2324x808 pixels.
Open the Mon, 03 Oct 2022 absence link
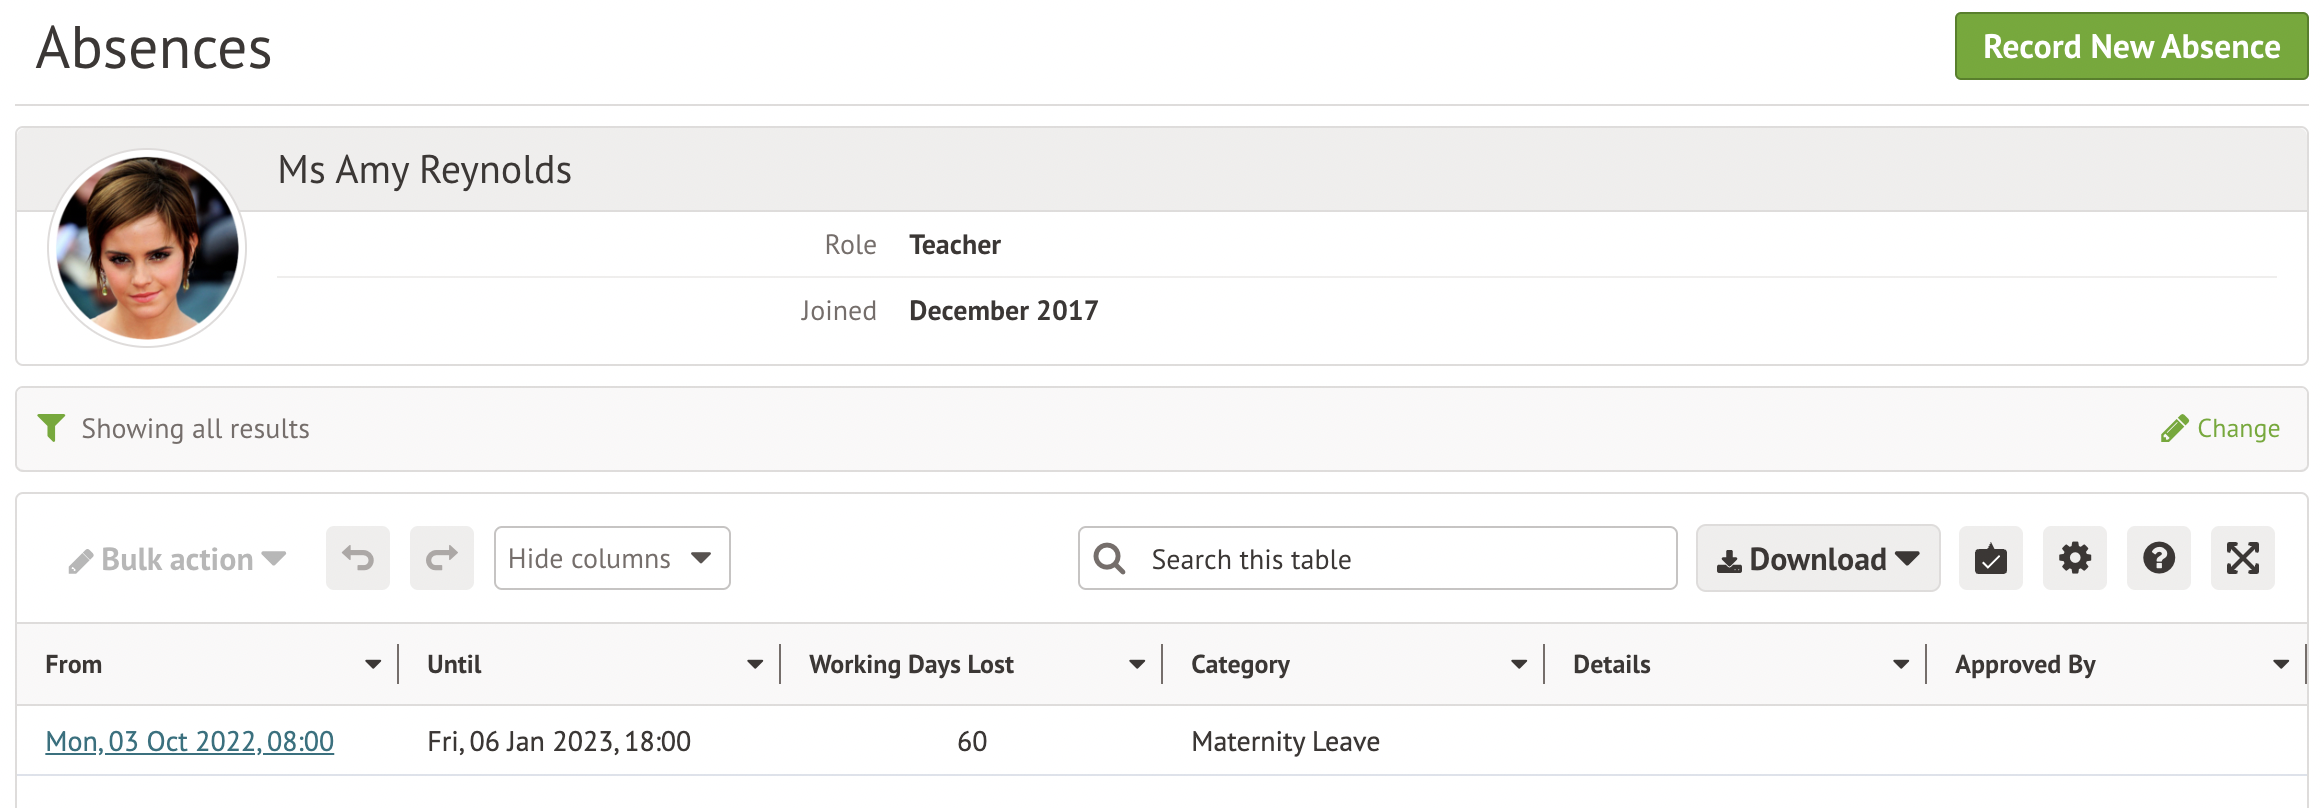coord(190,741)
